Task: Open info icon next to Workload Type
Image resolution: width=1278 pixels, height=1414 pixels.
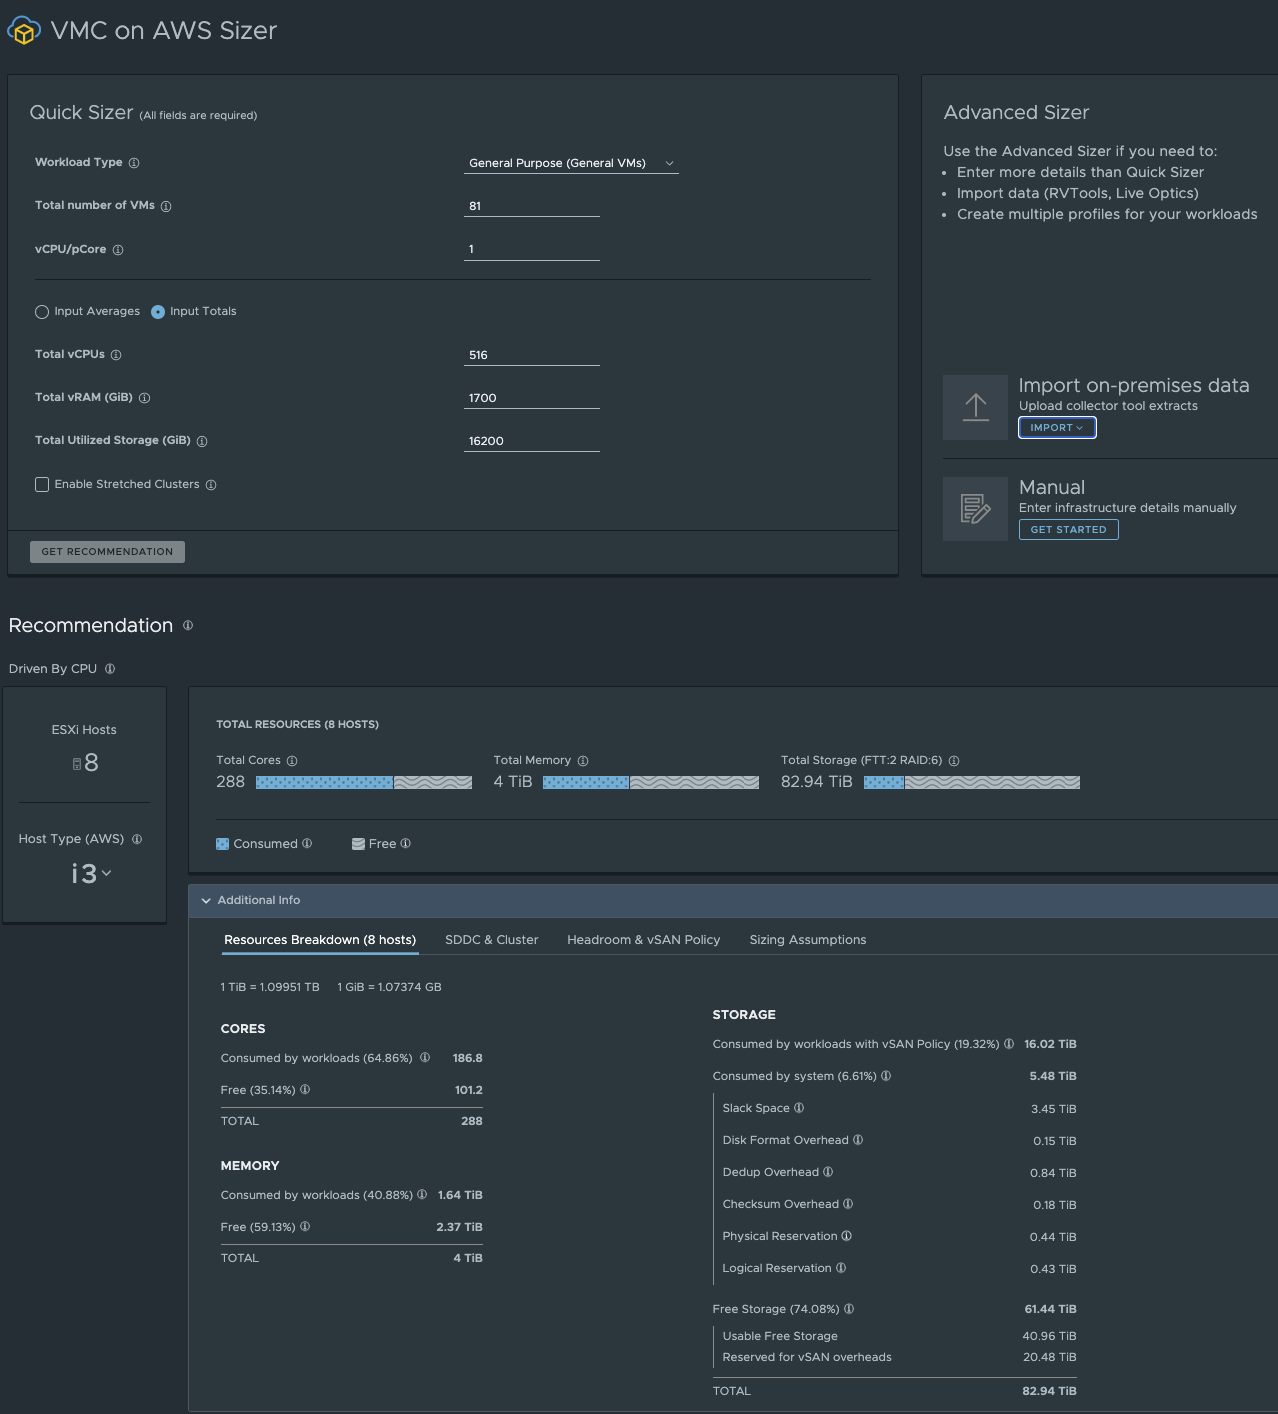Action: [x=134, y=163]
